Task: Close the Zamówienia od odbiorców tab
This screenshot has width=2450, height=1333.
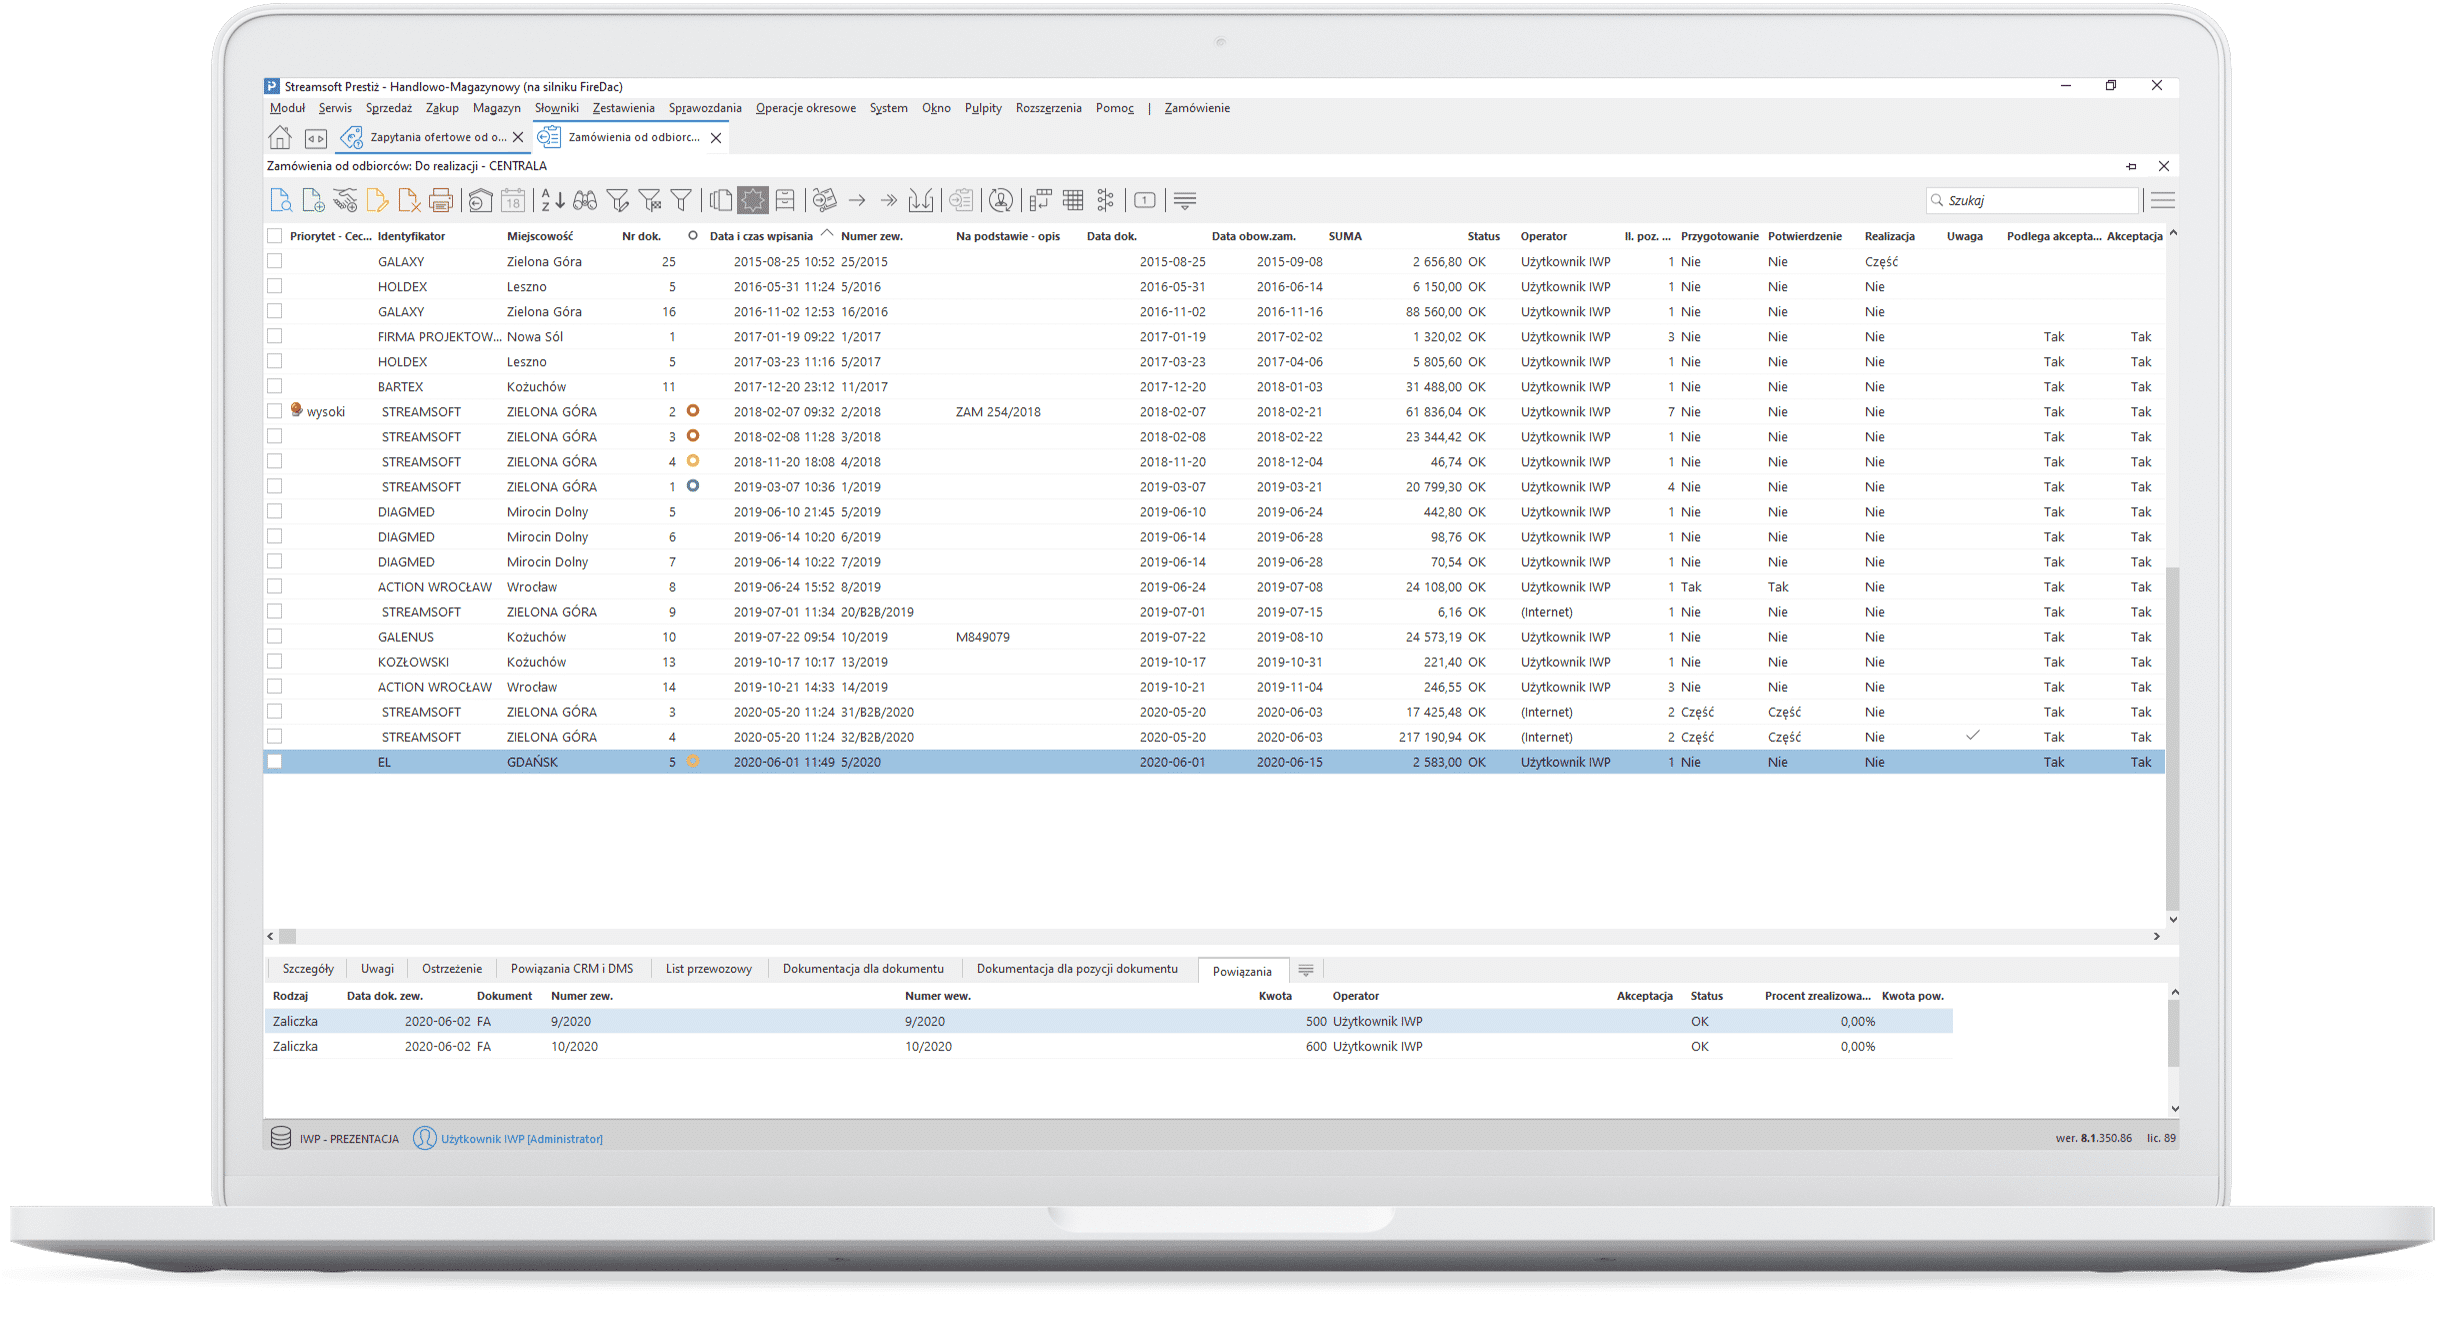Action: (716, 138)
